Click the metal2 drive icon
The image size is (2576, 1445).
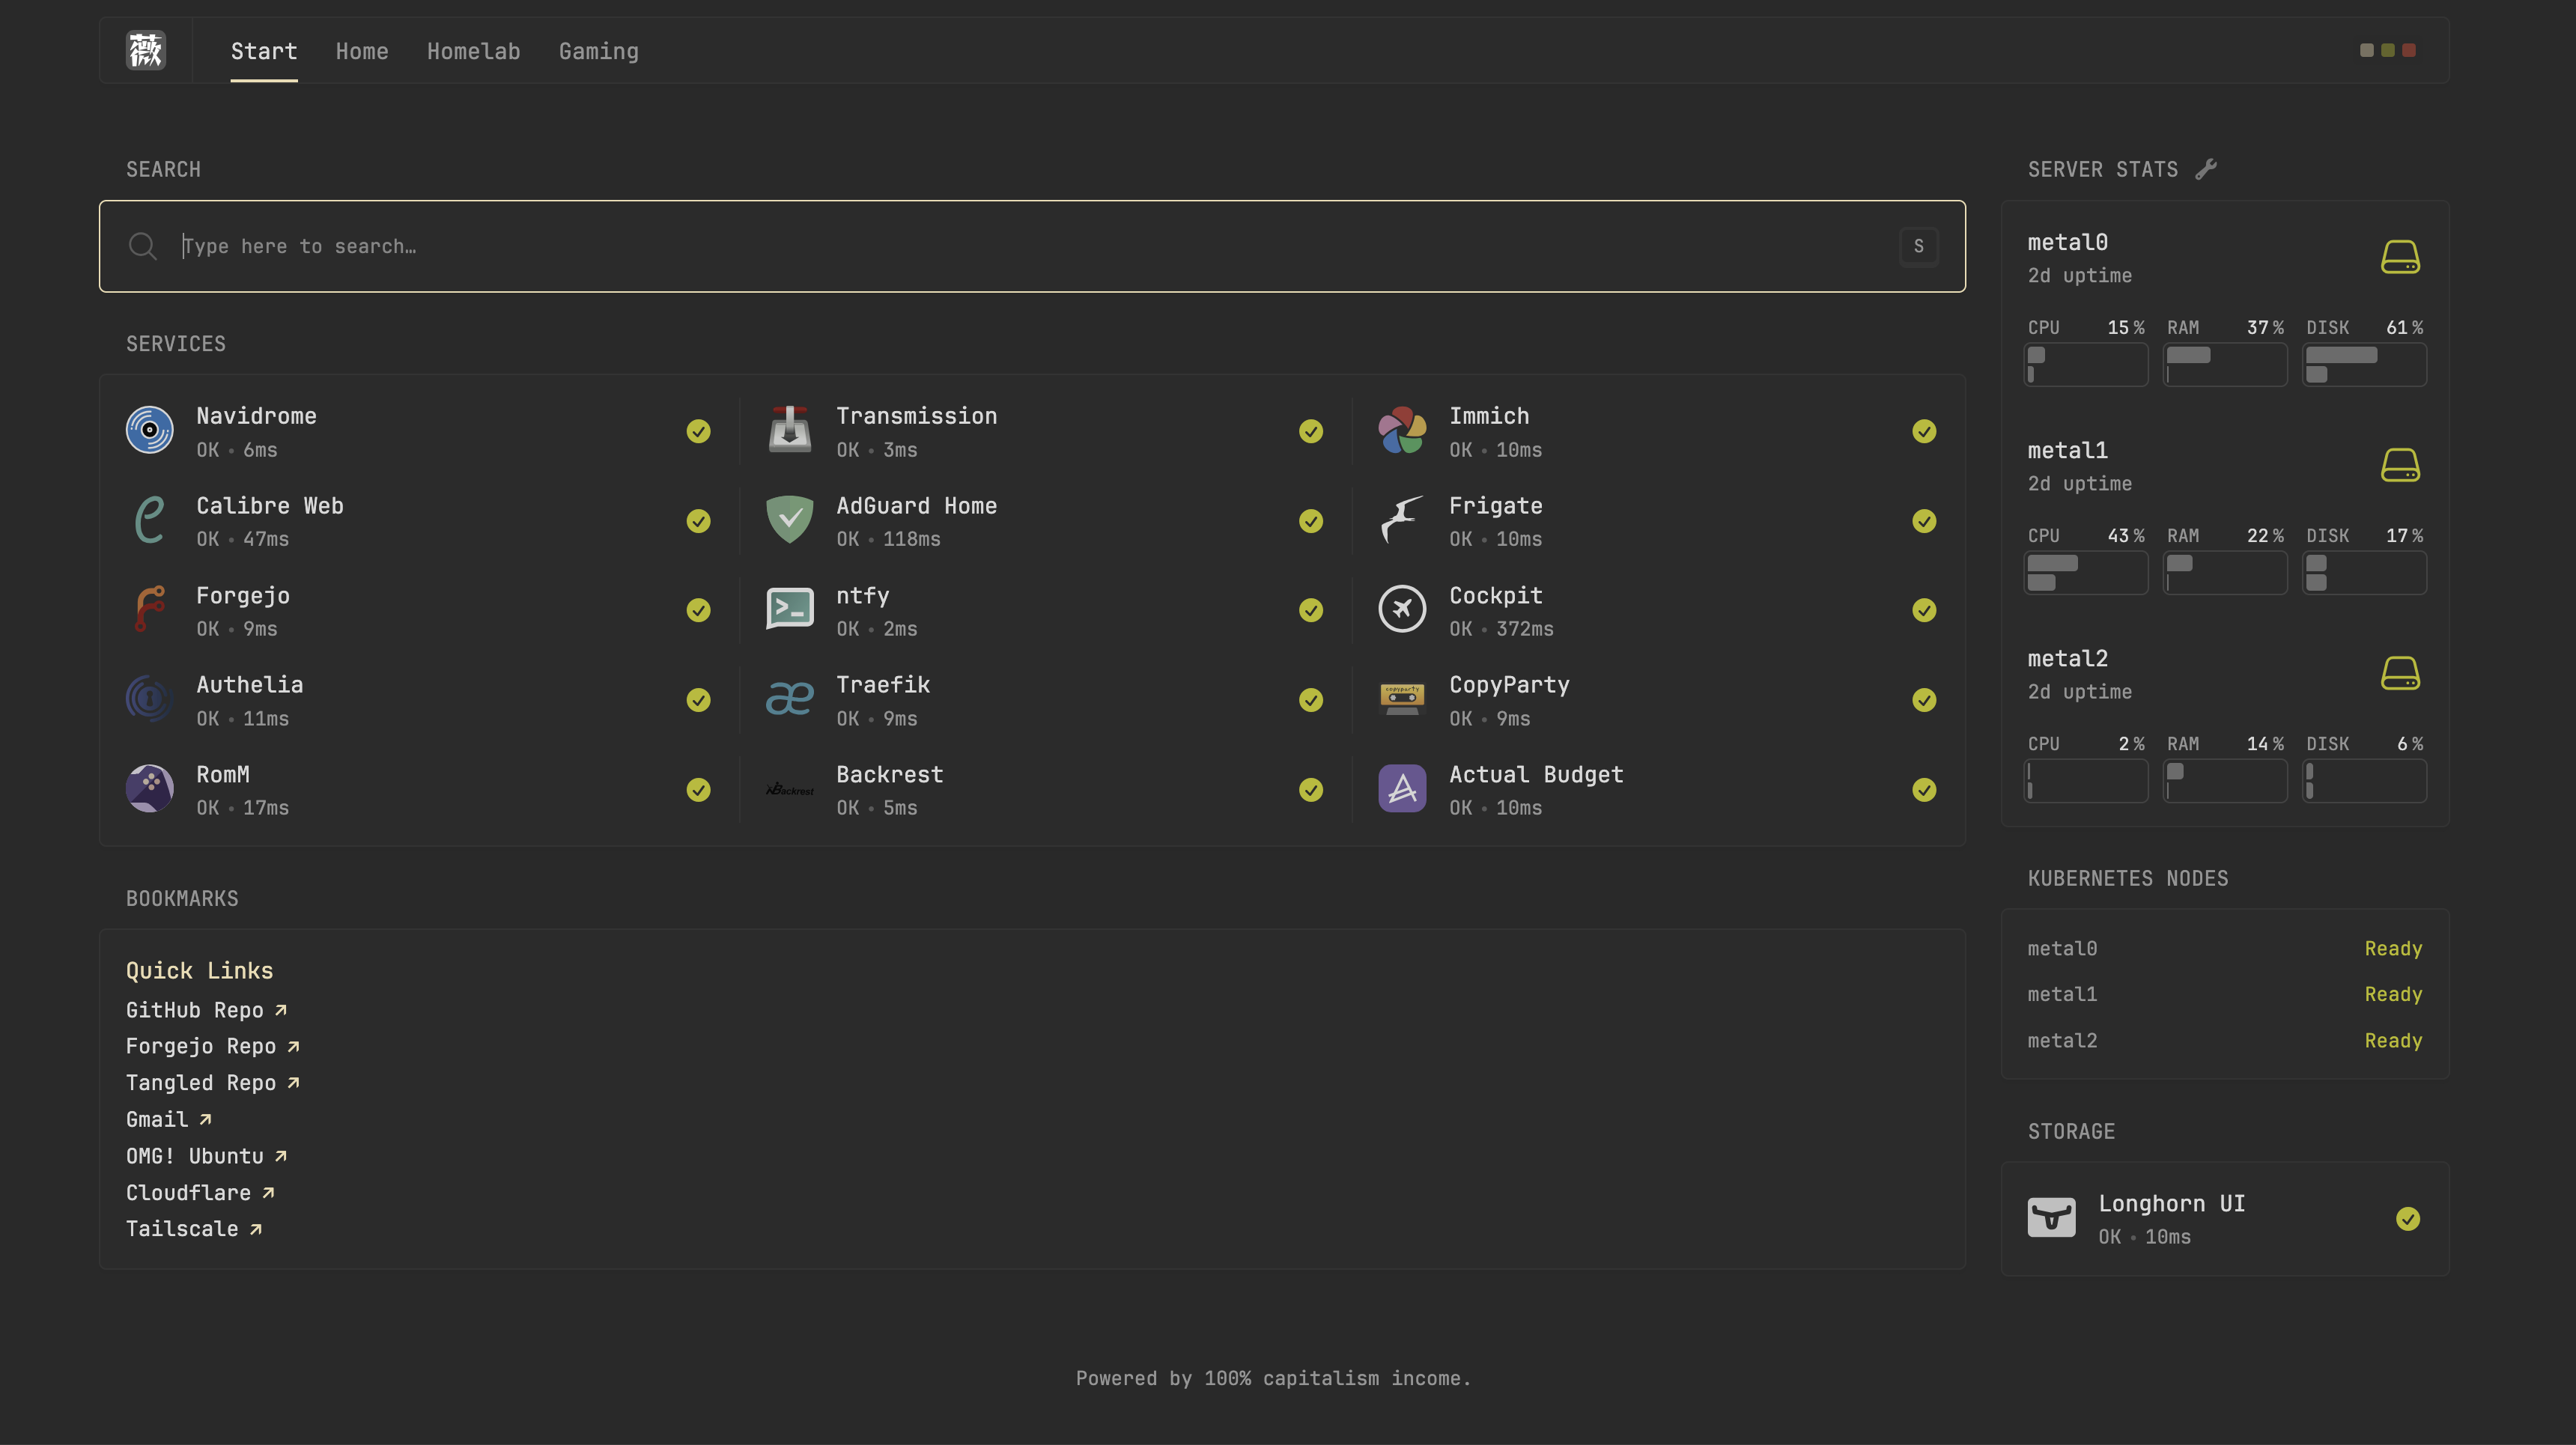point(2400,673)
